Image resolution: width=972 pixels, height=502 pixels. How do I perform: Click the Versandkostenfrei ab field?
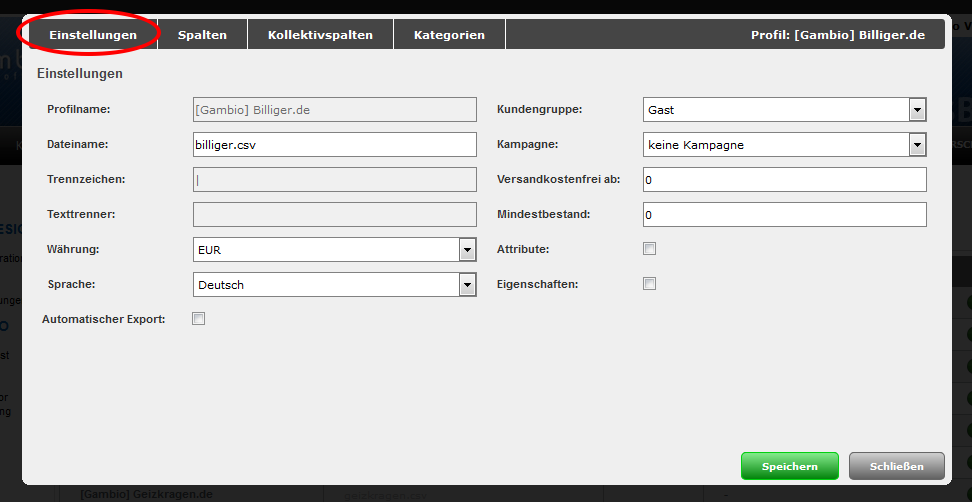click(784, 180)
